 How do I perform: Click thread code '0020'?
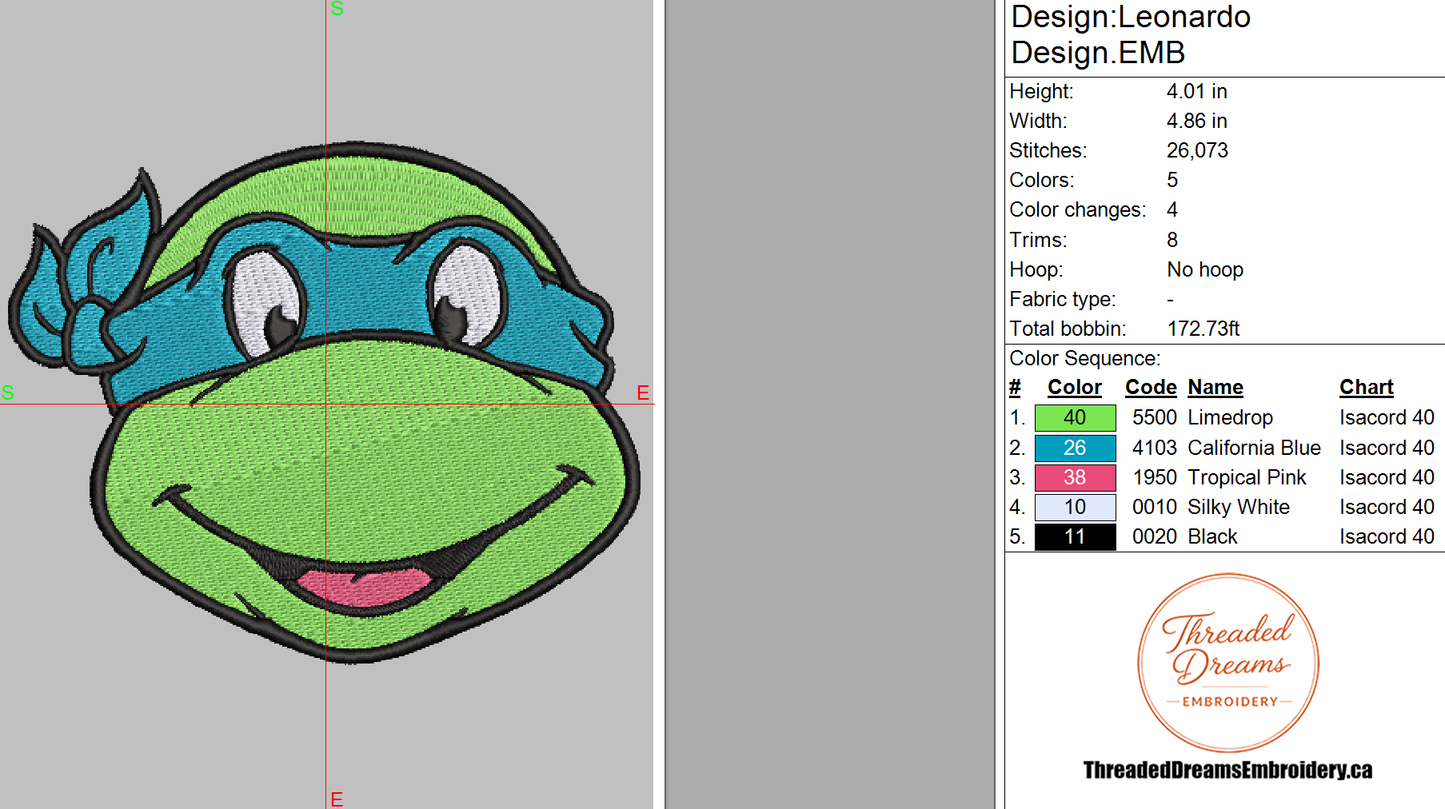[x=1154, y=537]
